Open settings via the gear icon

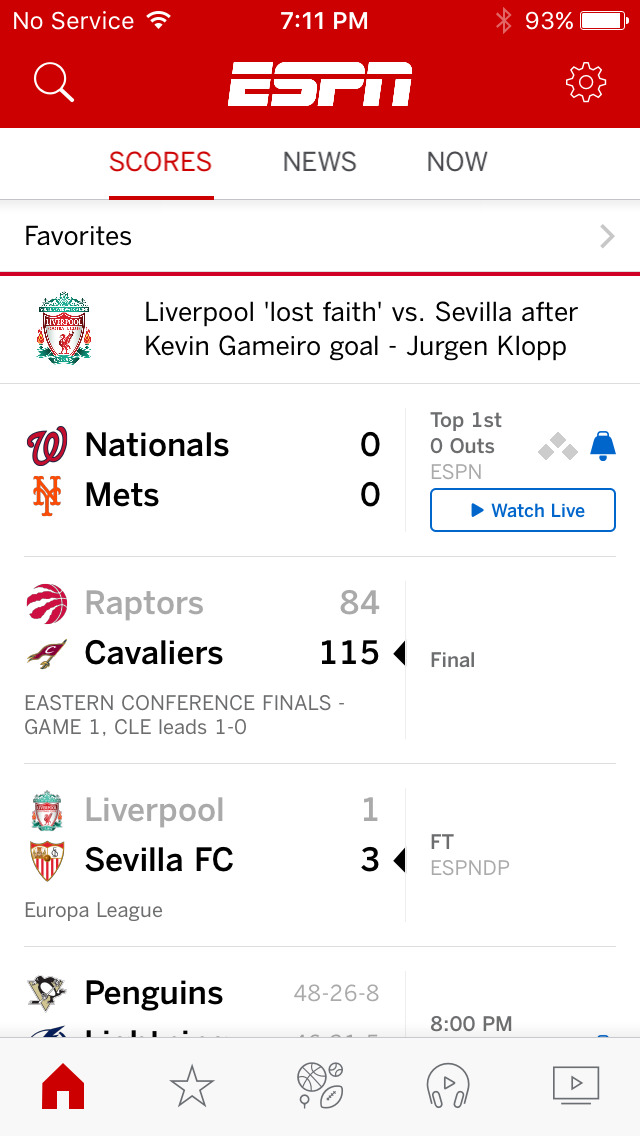(x=586, y=82)
